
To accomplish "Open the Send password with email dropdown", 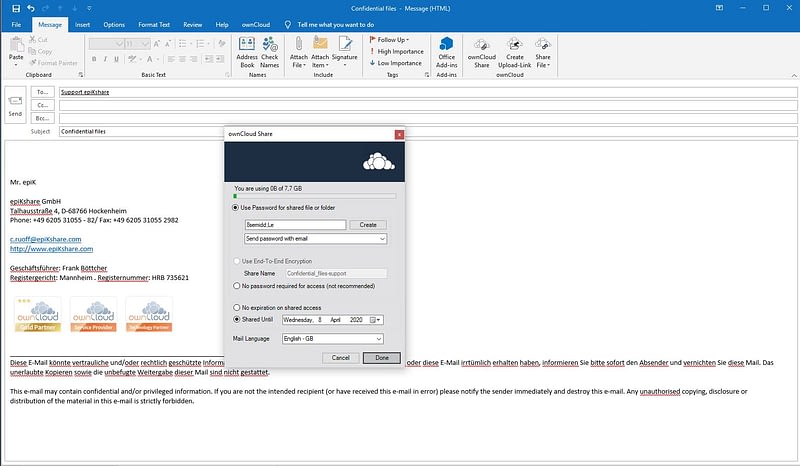I will (315, 238).
